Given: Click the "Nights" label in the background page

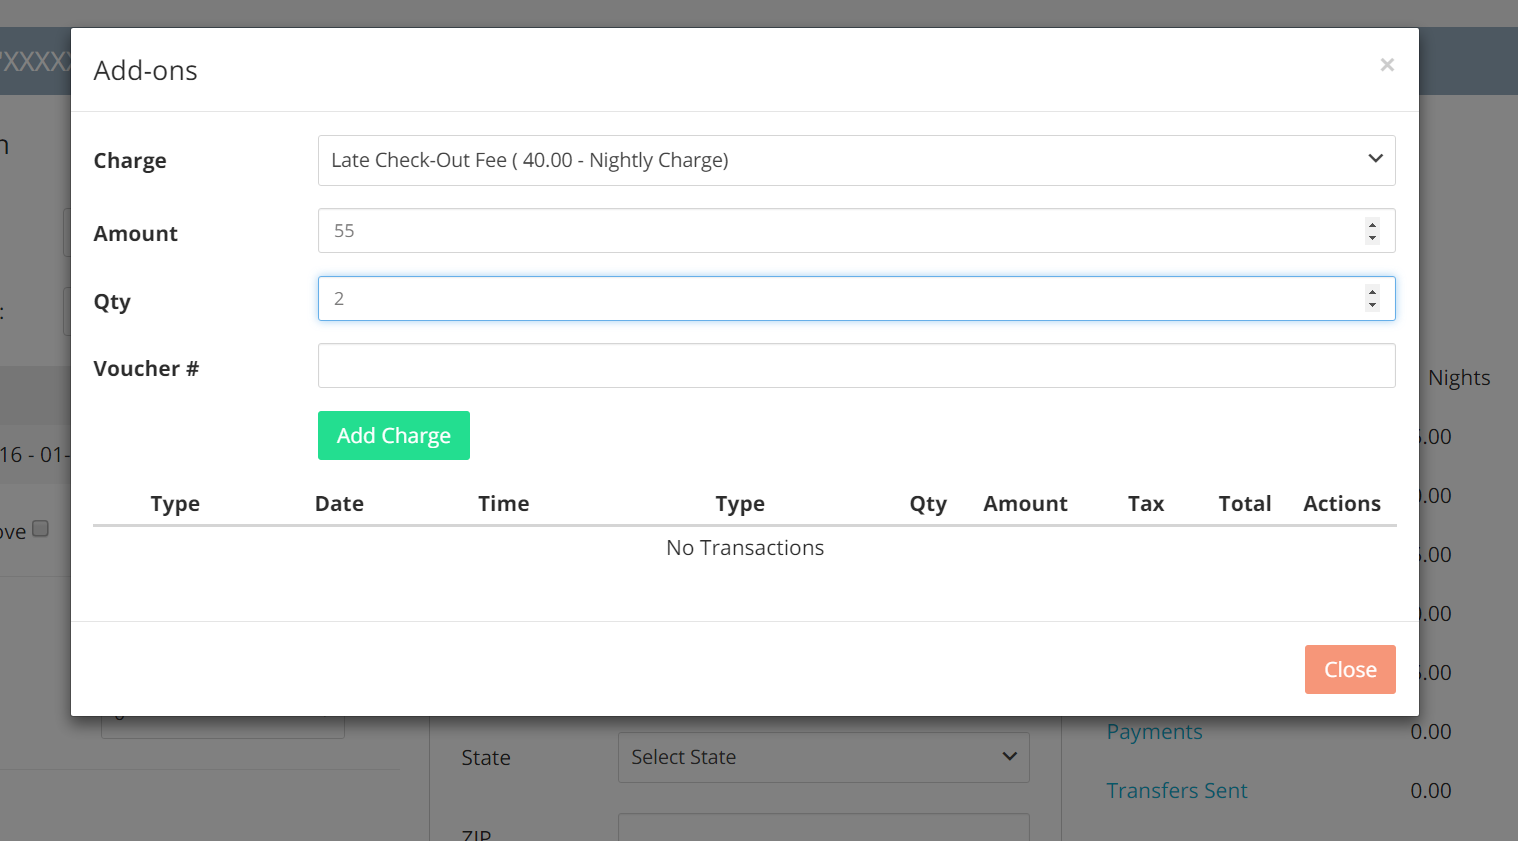Looking at the screenshot, I should [x=1459, y=378].
